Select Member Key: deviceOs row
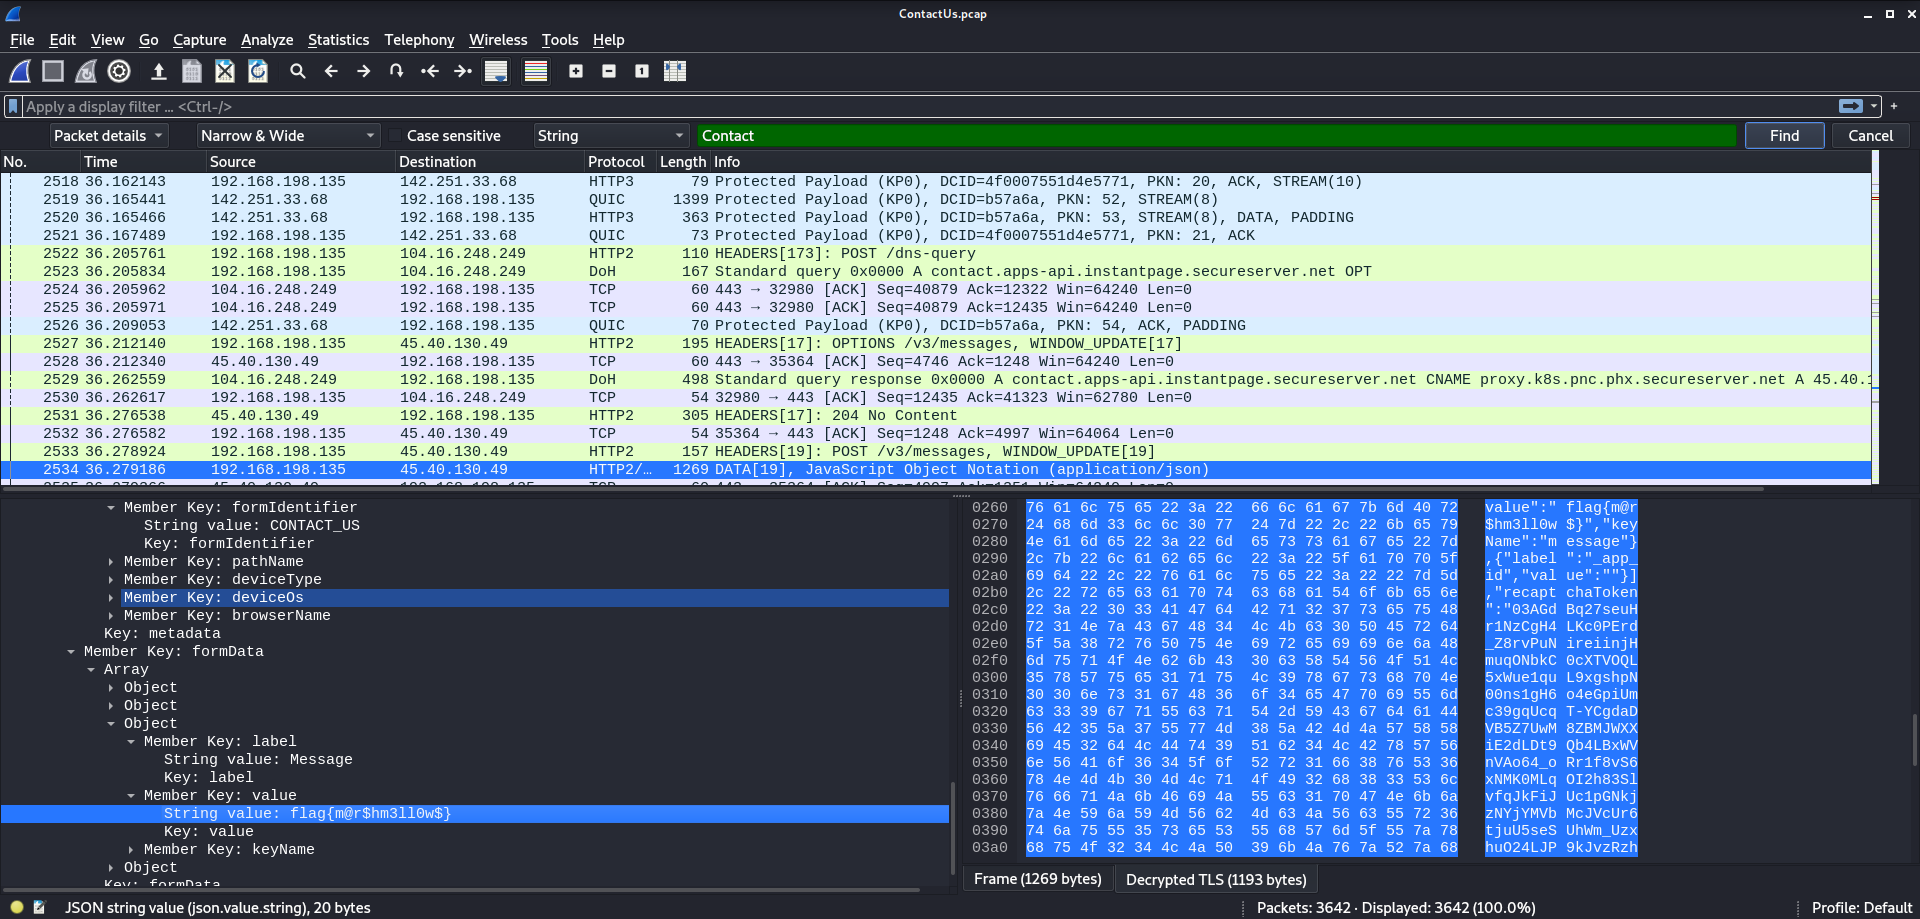This screenshot has height=919, width=1920. point(535,598)
